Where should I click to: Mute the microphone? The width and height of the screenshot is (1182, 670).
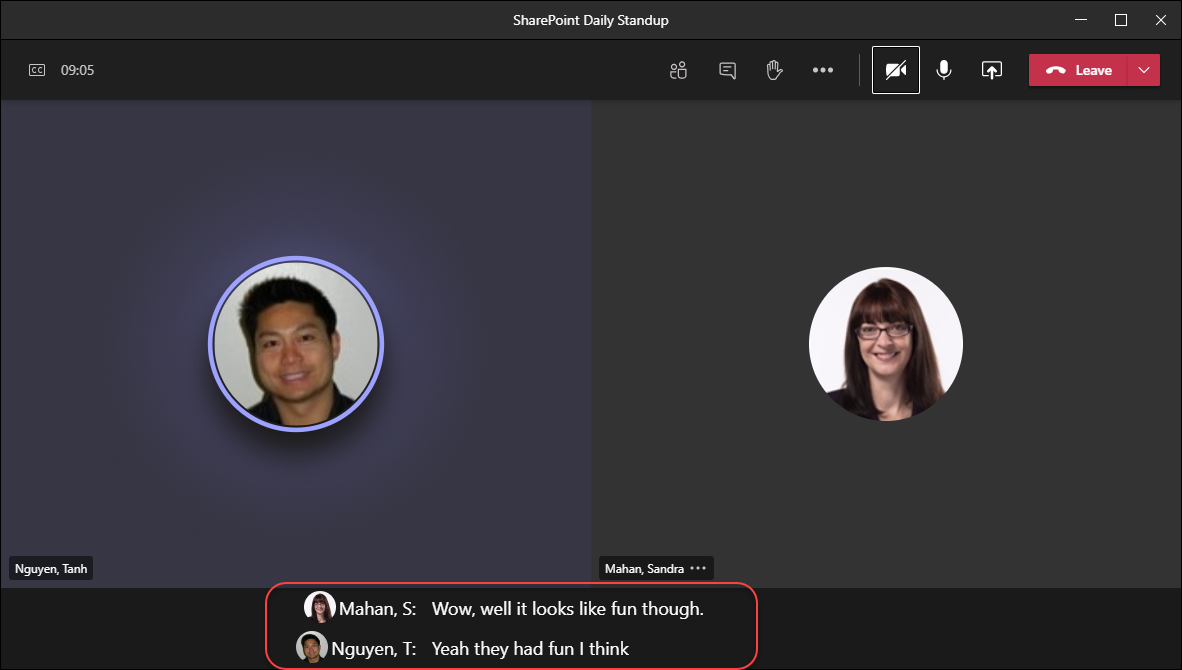tap(943, 69)
